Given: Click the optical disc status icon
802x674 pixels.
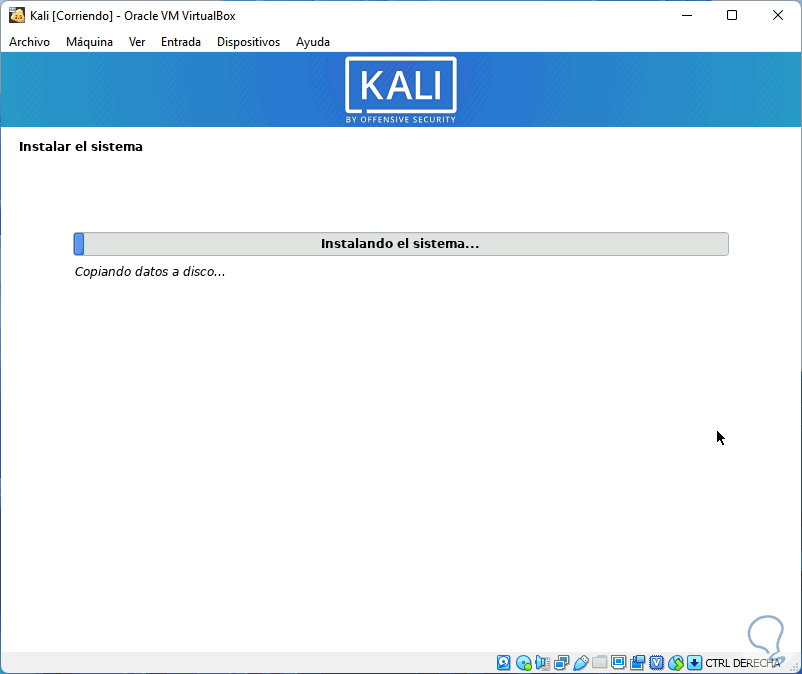Looking at the screenshot, I should click(523, 663).
